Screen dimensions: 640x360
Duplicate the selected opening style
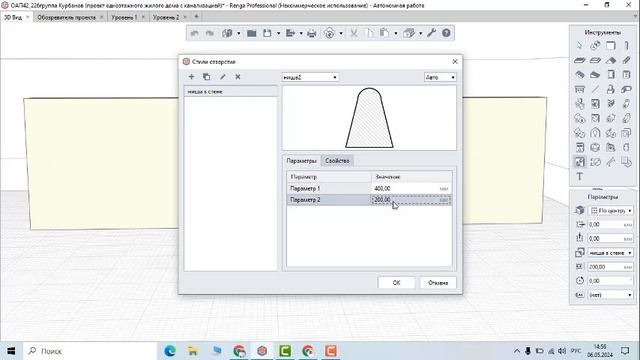pyautogui.click(x=207, y=77)
